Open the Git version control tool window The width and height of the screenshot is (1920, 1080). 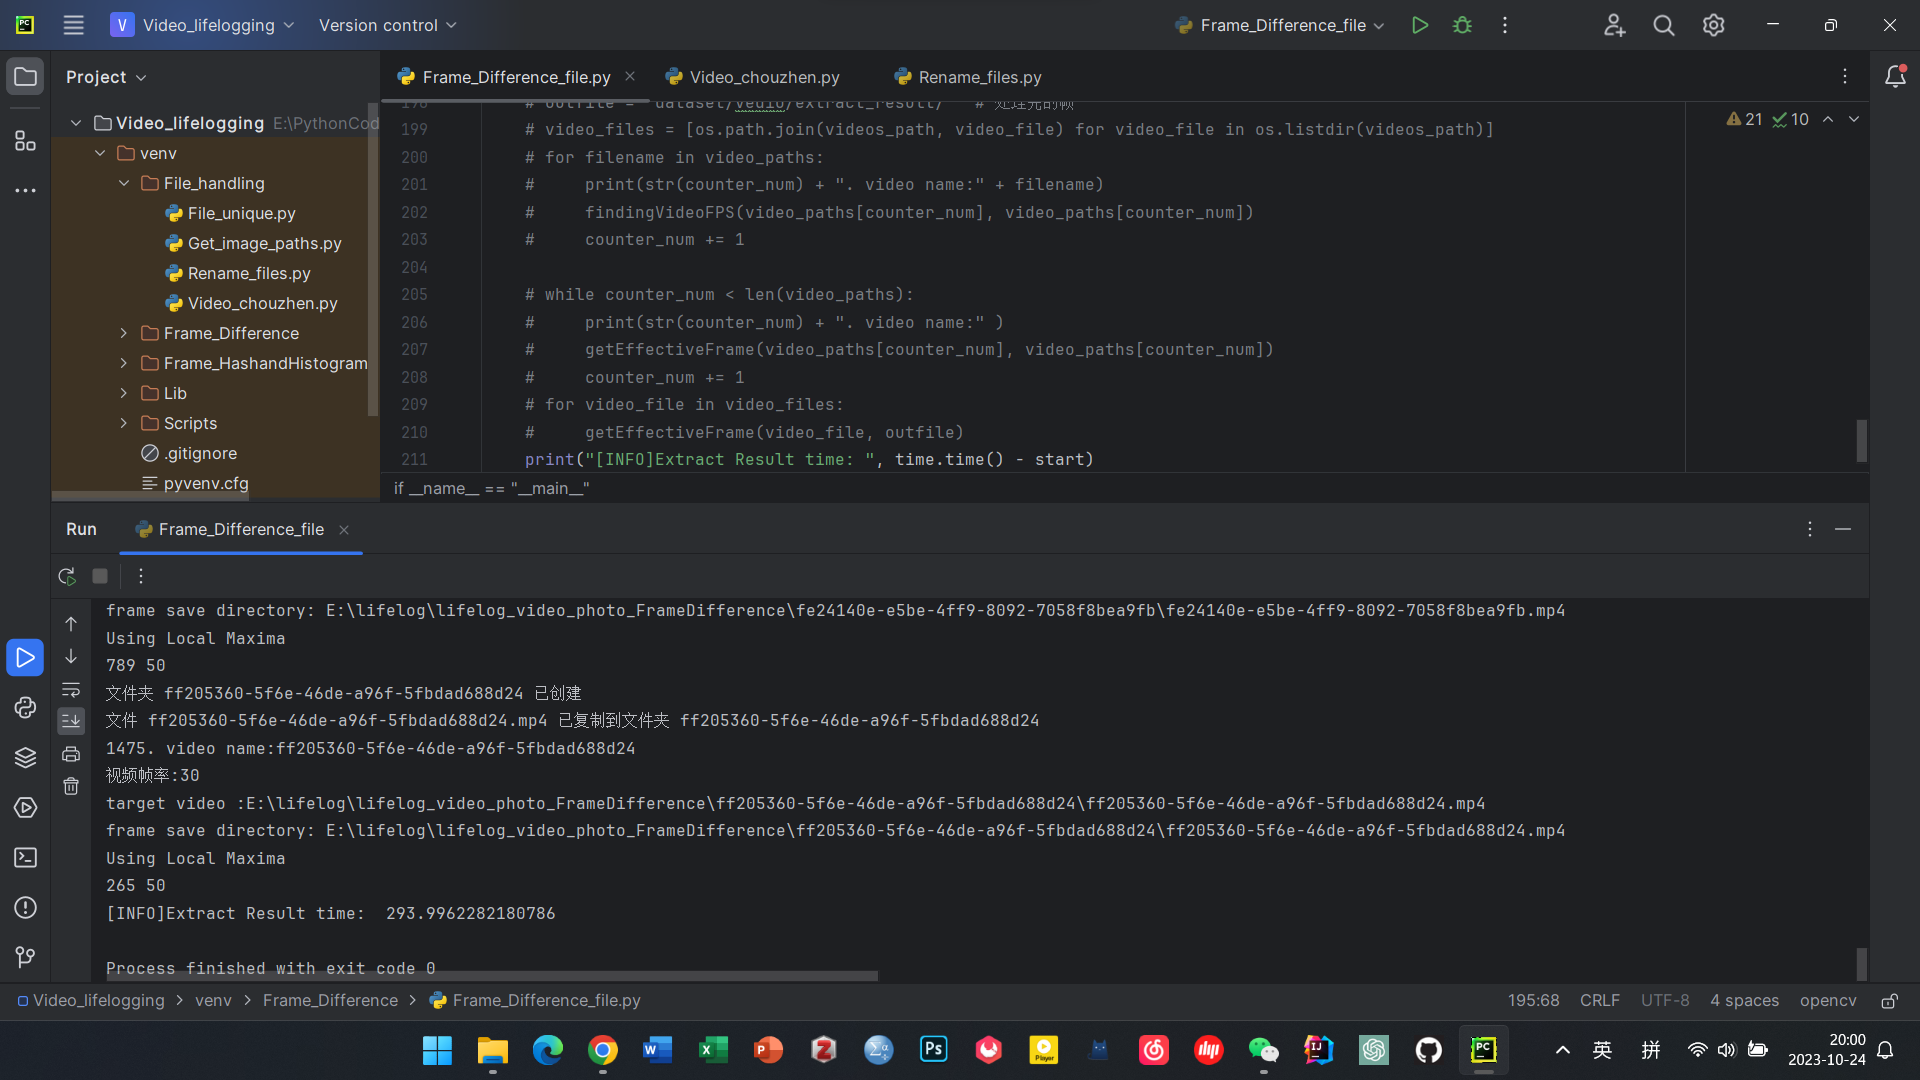25,957
